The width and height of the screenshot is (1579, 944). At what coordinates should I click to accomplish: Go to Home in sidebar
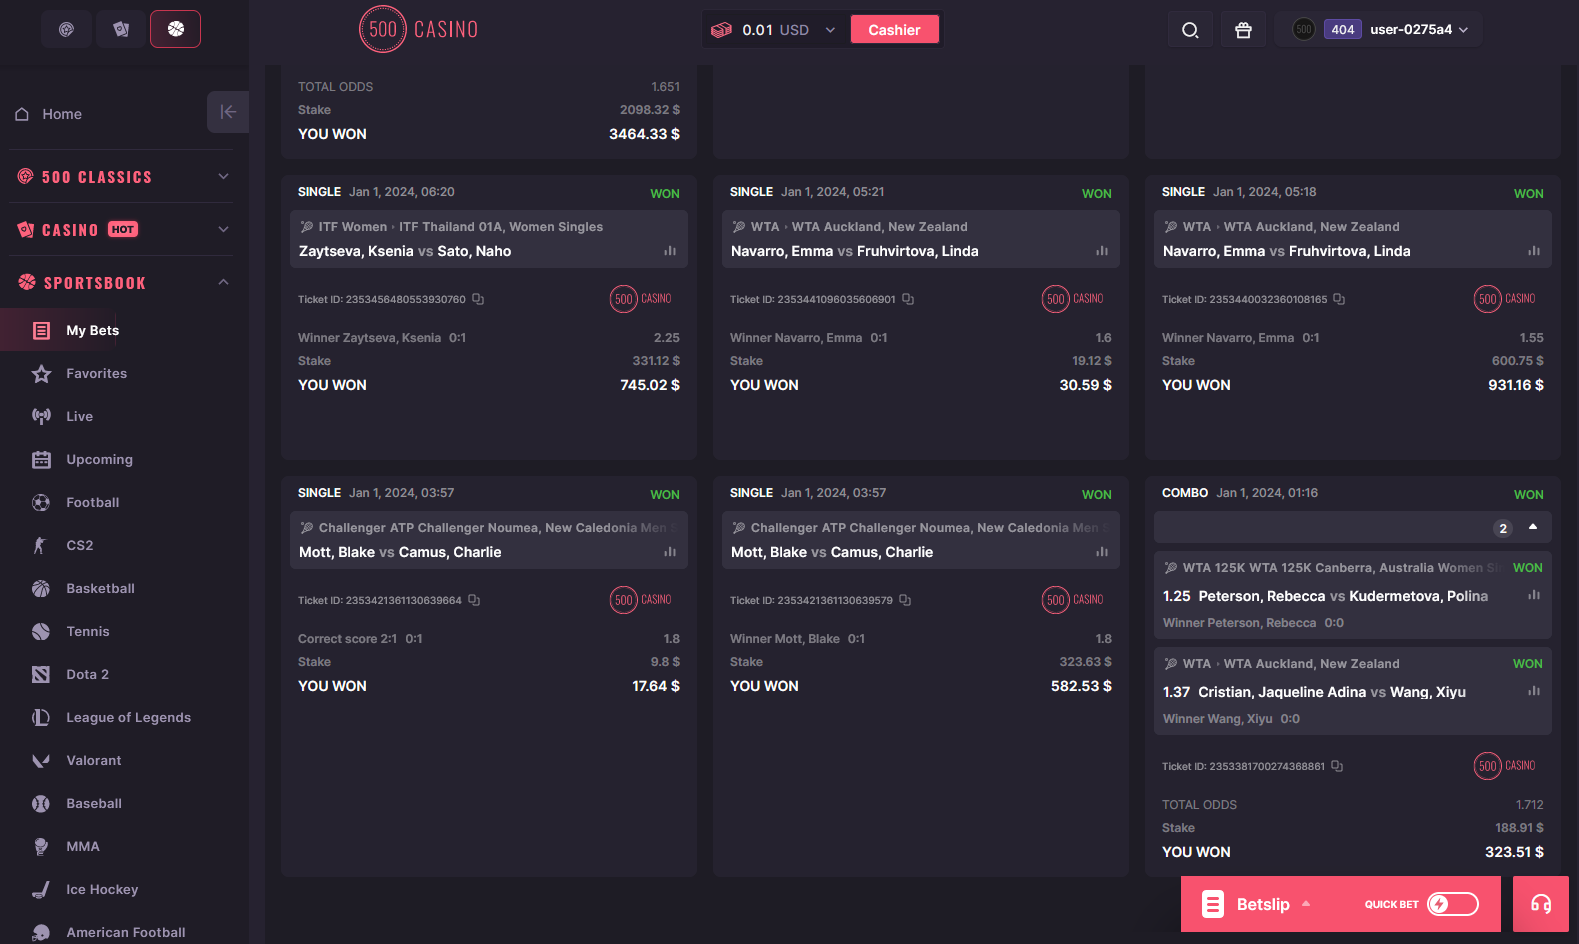[62, 114]
